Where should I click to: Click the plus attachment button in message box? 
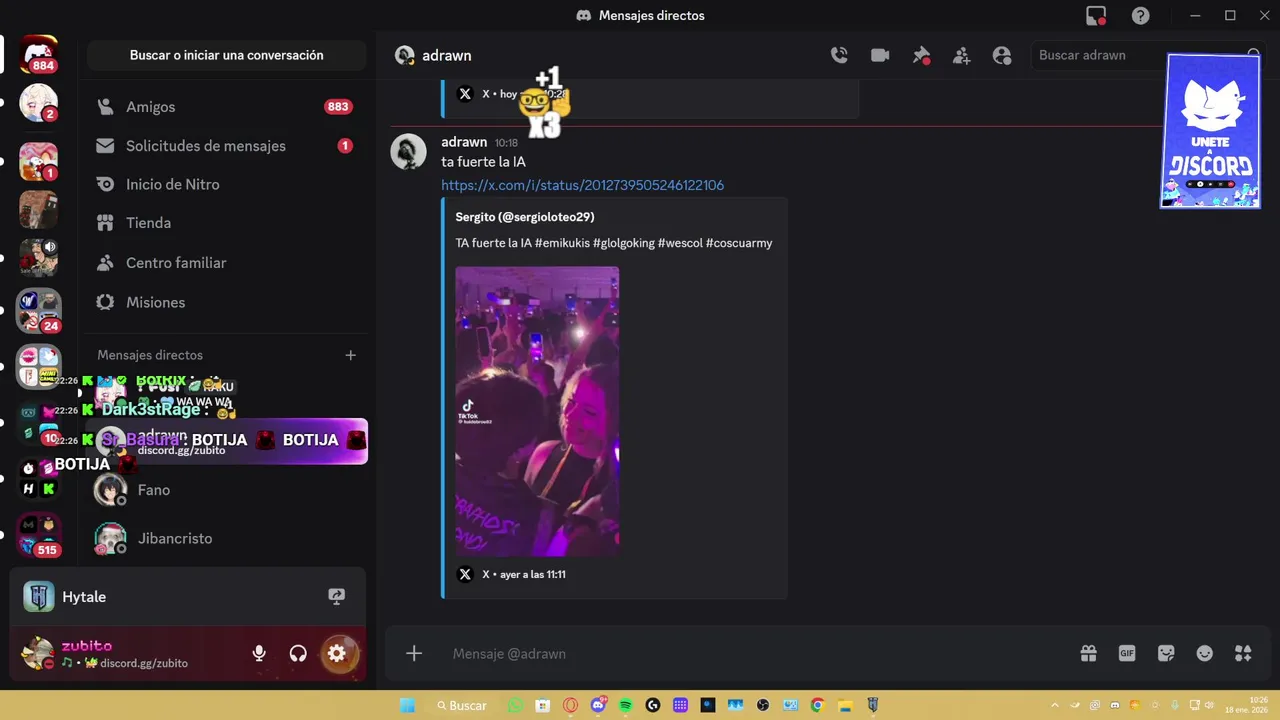tap(414, 653)
